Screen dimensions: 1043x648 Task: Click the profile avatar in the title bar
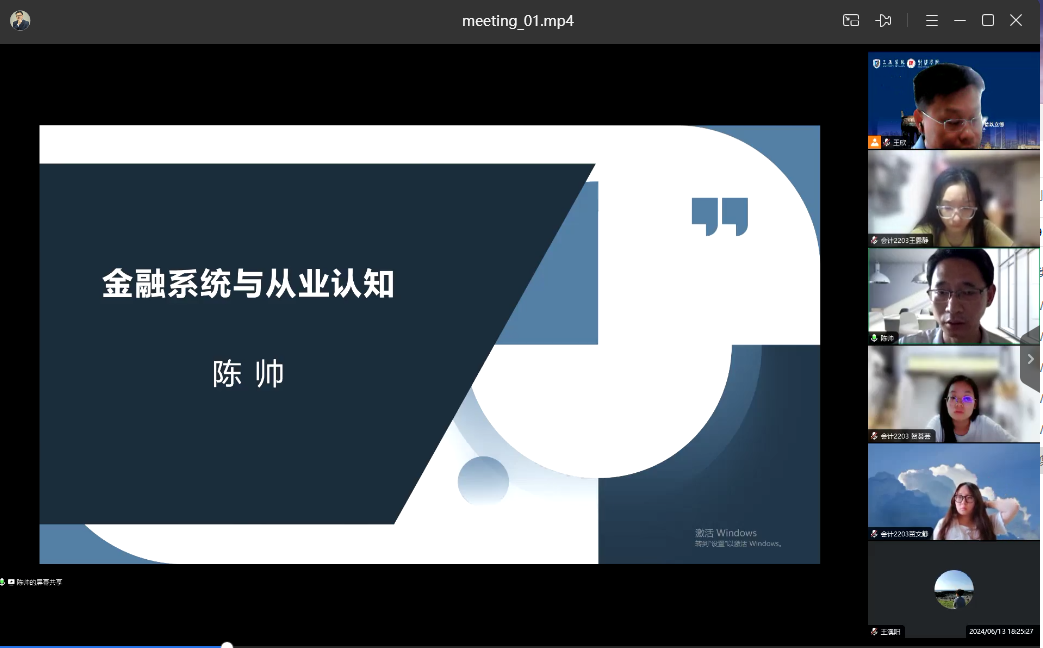coord(20,20)
